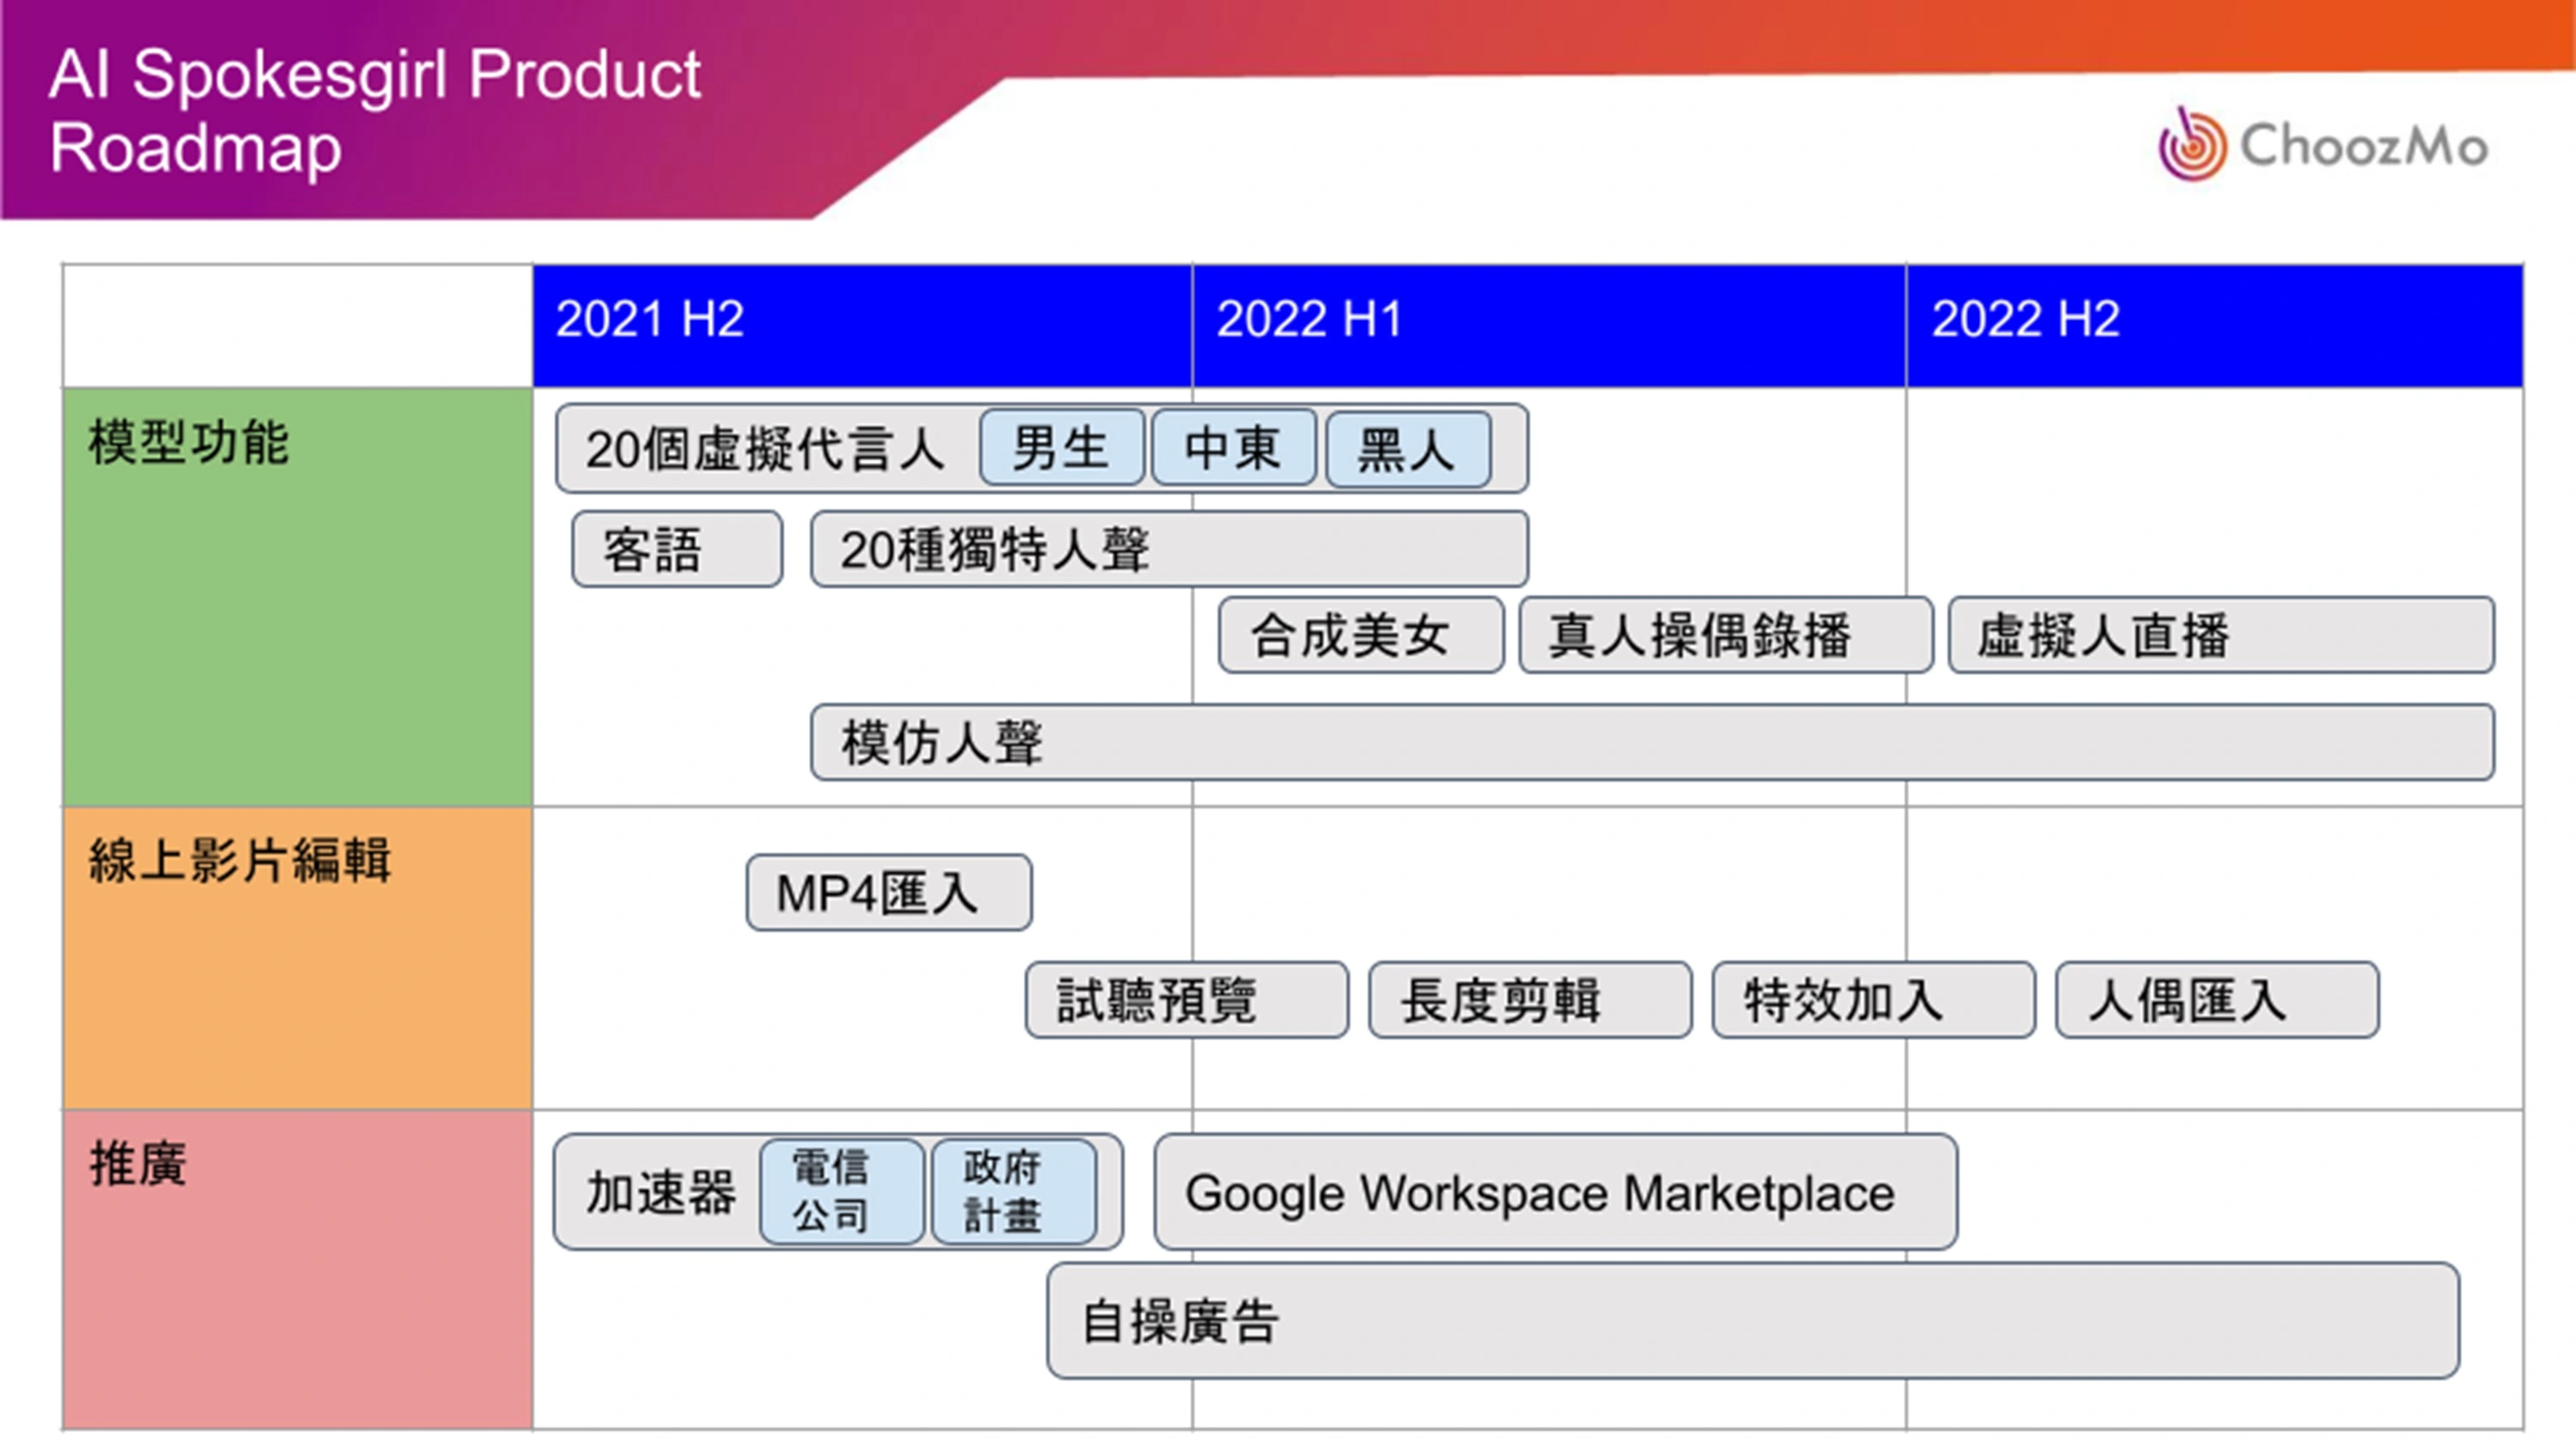The height and width of the screenshot is (1449, 2576).
Task: Select the 虛擬人直播 roadmap box
Action: click(2220, 635)
